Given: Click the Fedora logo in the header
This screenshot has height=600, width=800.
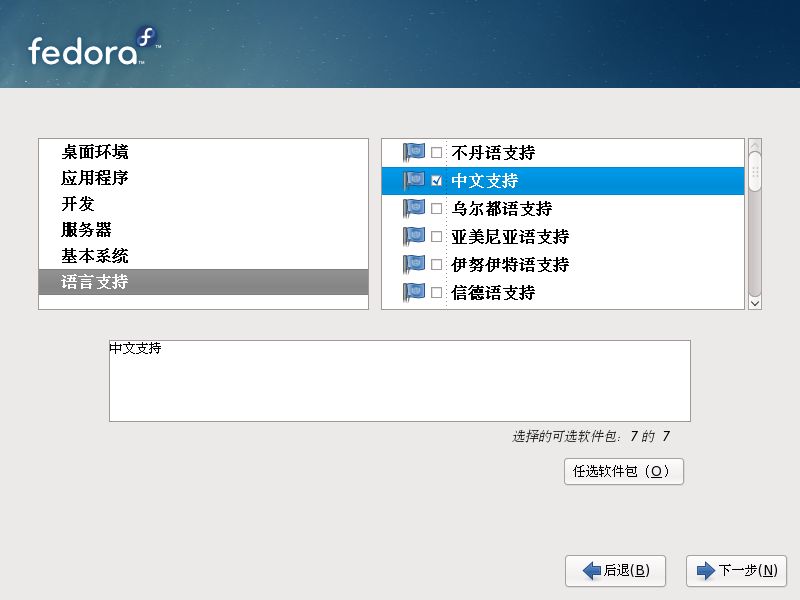Looking at the screenshot, I should [x=94, y=46].
